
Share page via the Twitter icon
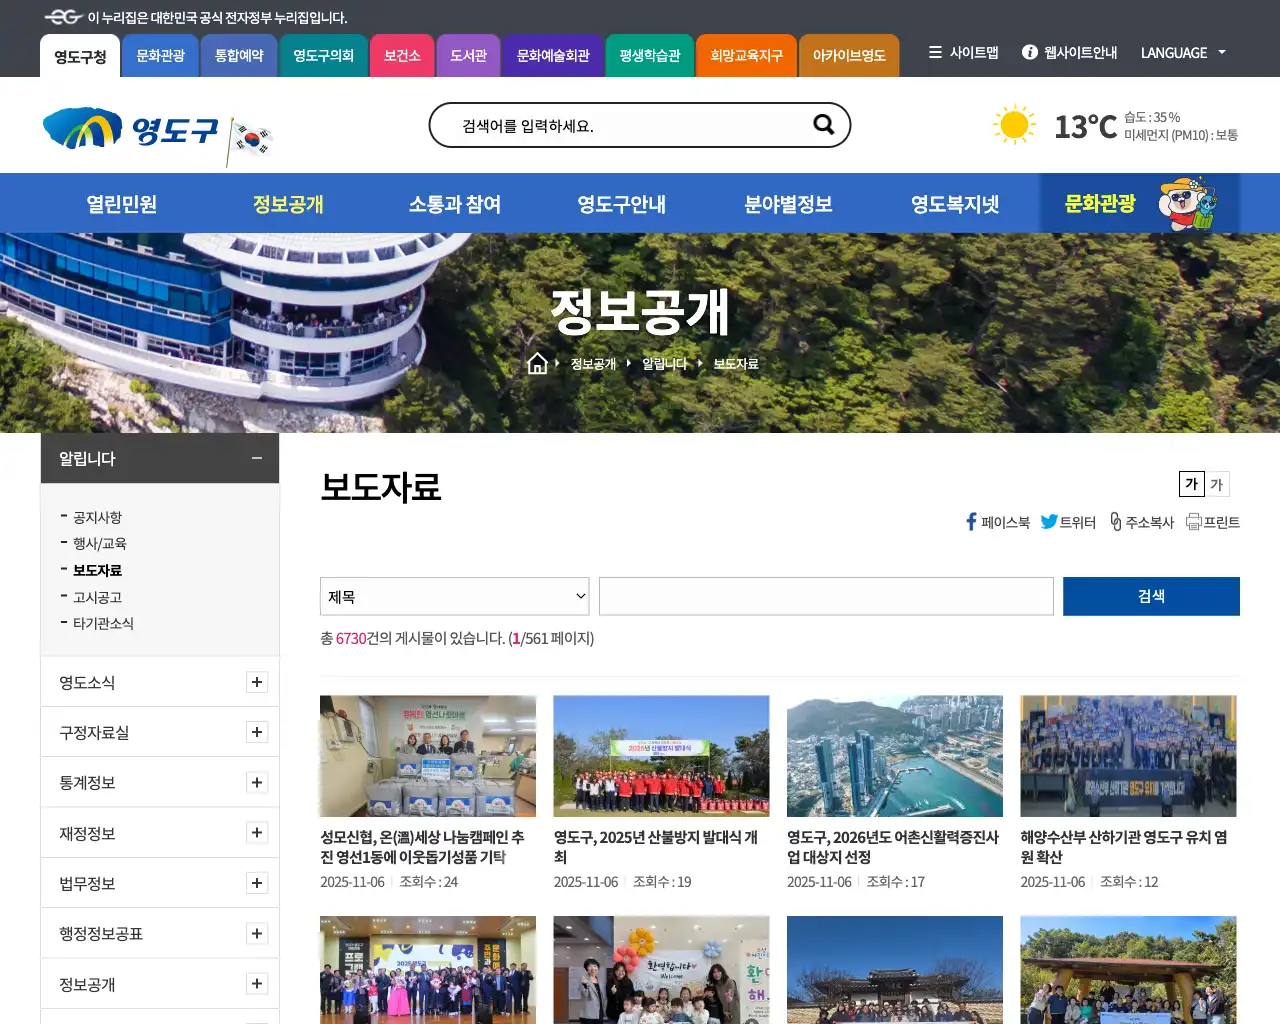tap(1050, 521)
